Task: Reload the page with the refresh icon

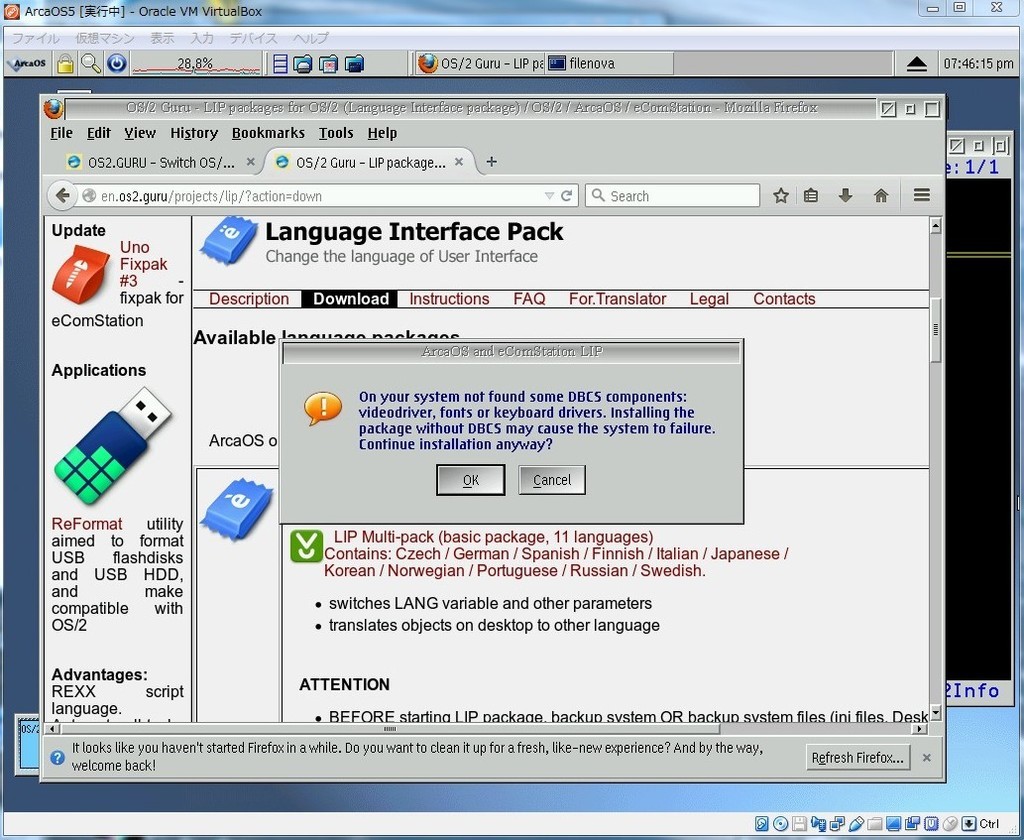Action: point(566,196)
